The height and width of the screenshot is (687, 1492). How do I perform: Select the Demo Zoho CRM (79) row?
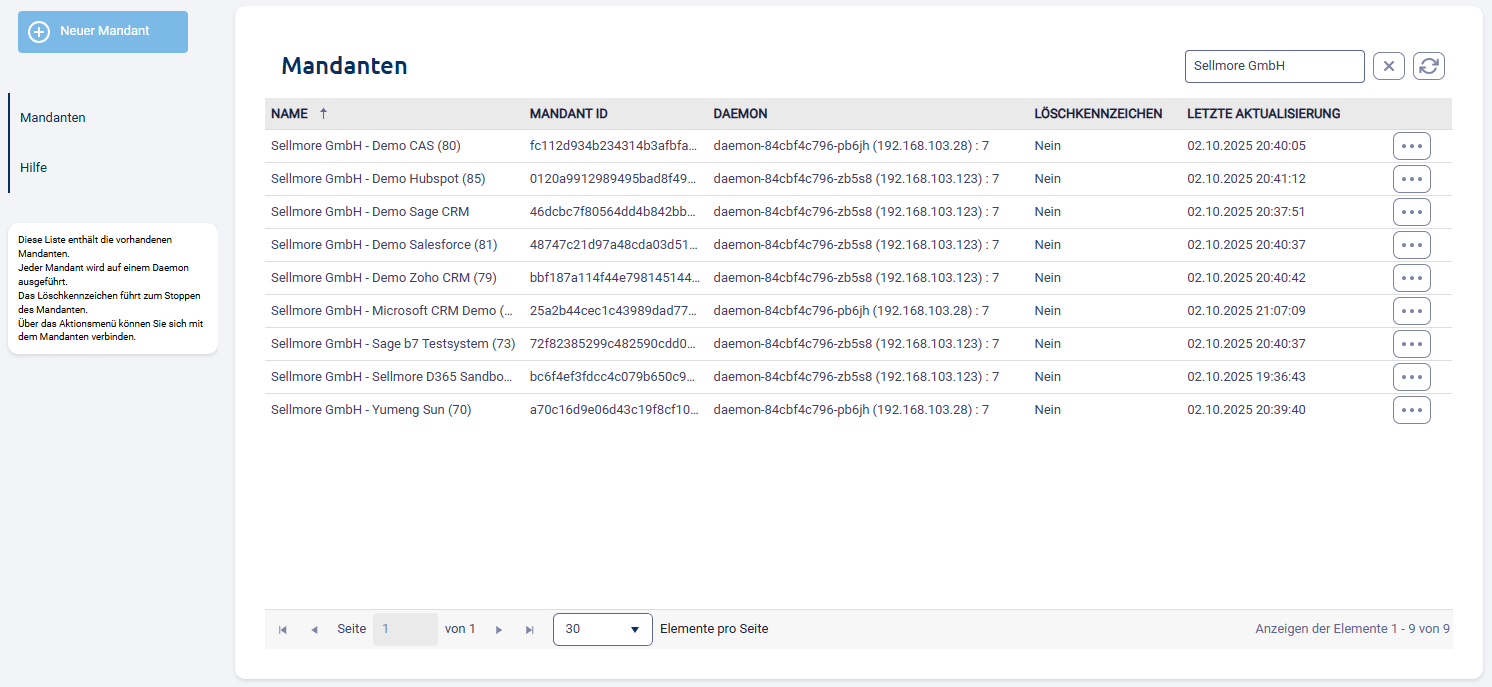pyautogui.click(x=383, y=278)
